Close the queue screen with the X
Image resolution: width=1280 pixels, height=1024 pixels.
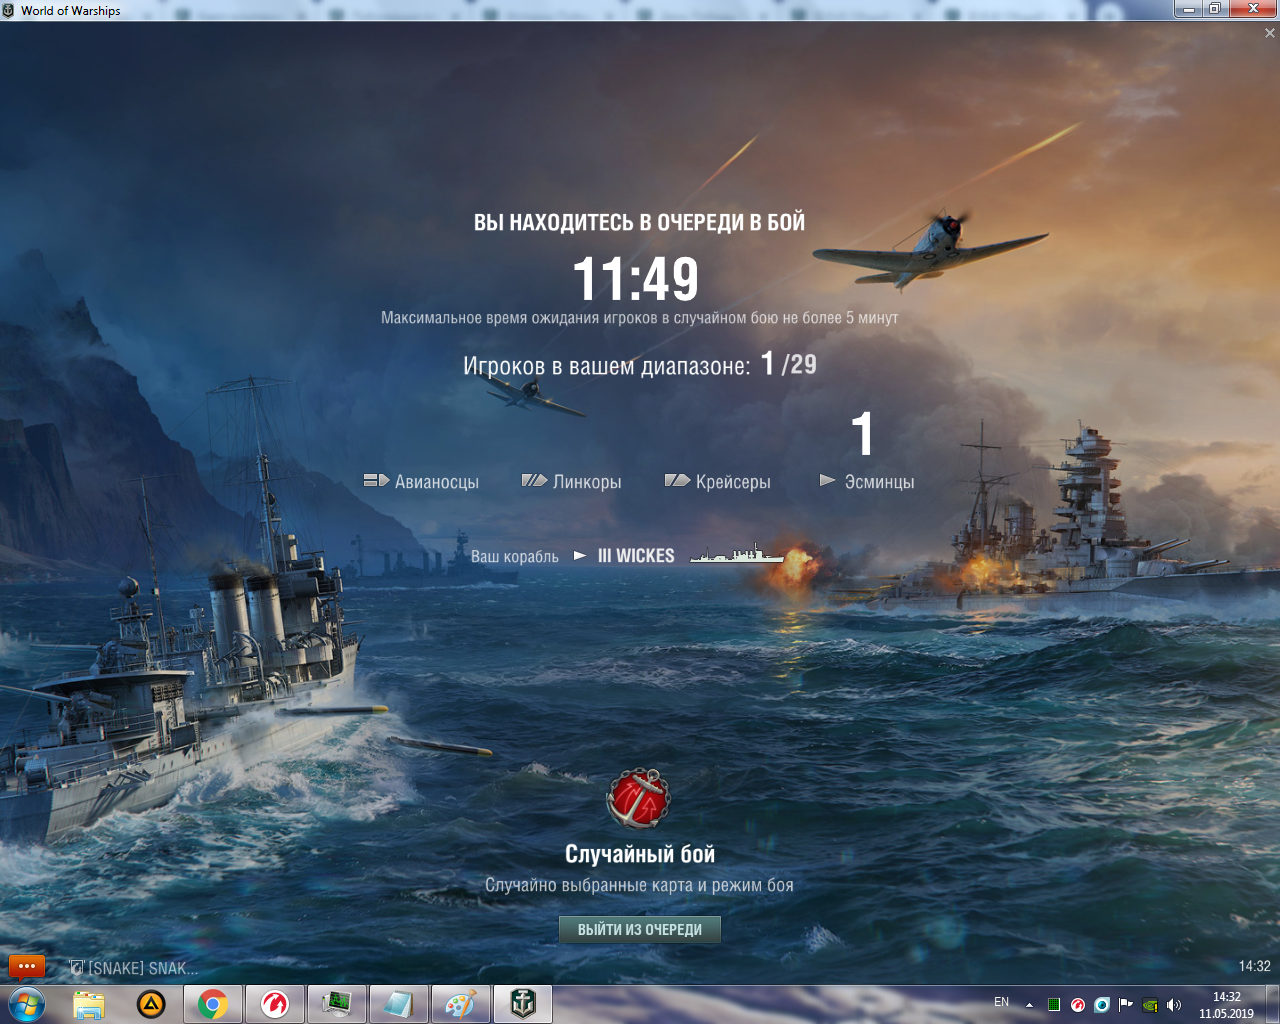click(1270, 33)
